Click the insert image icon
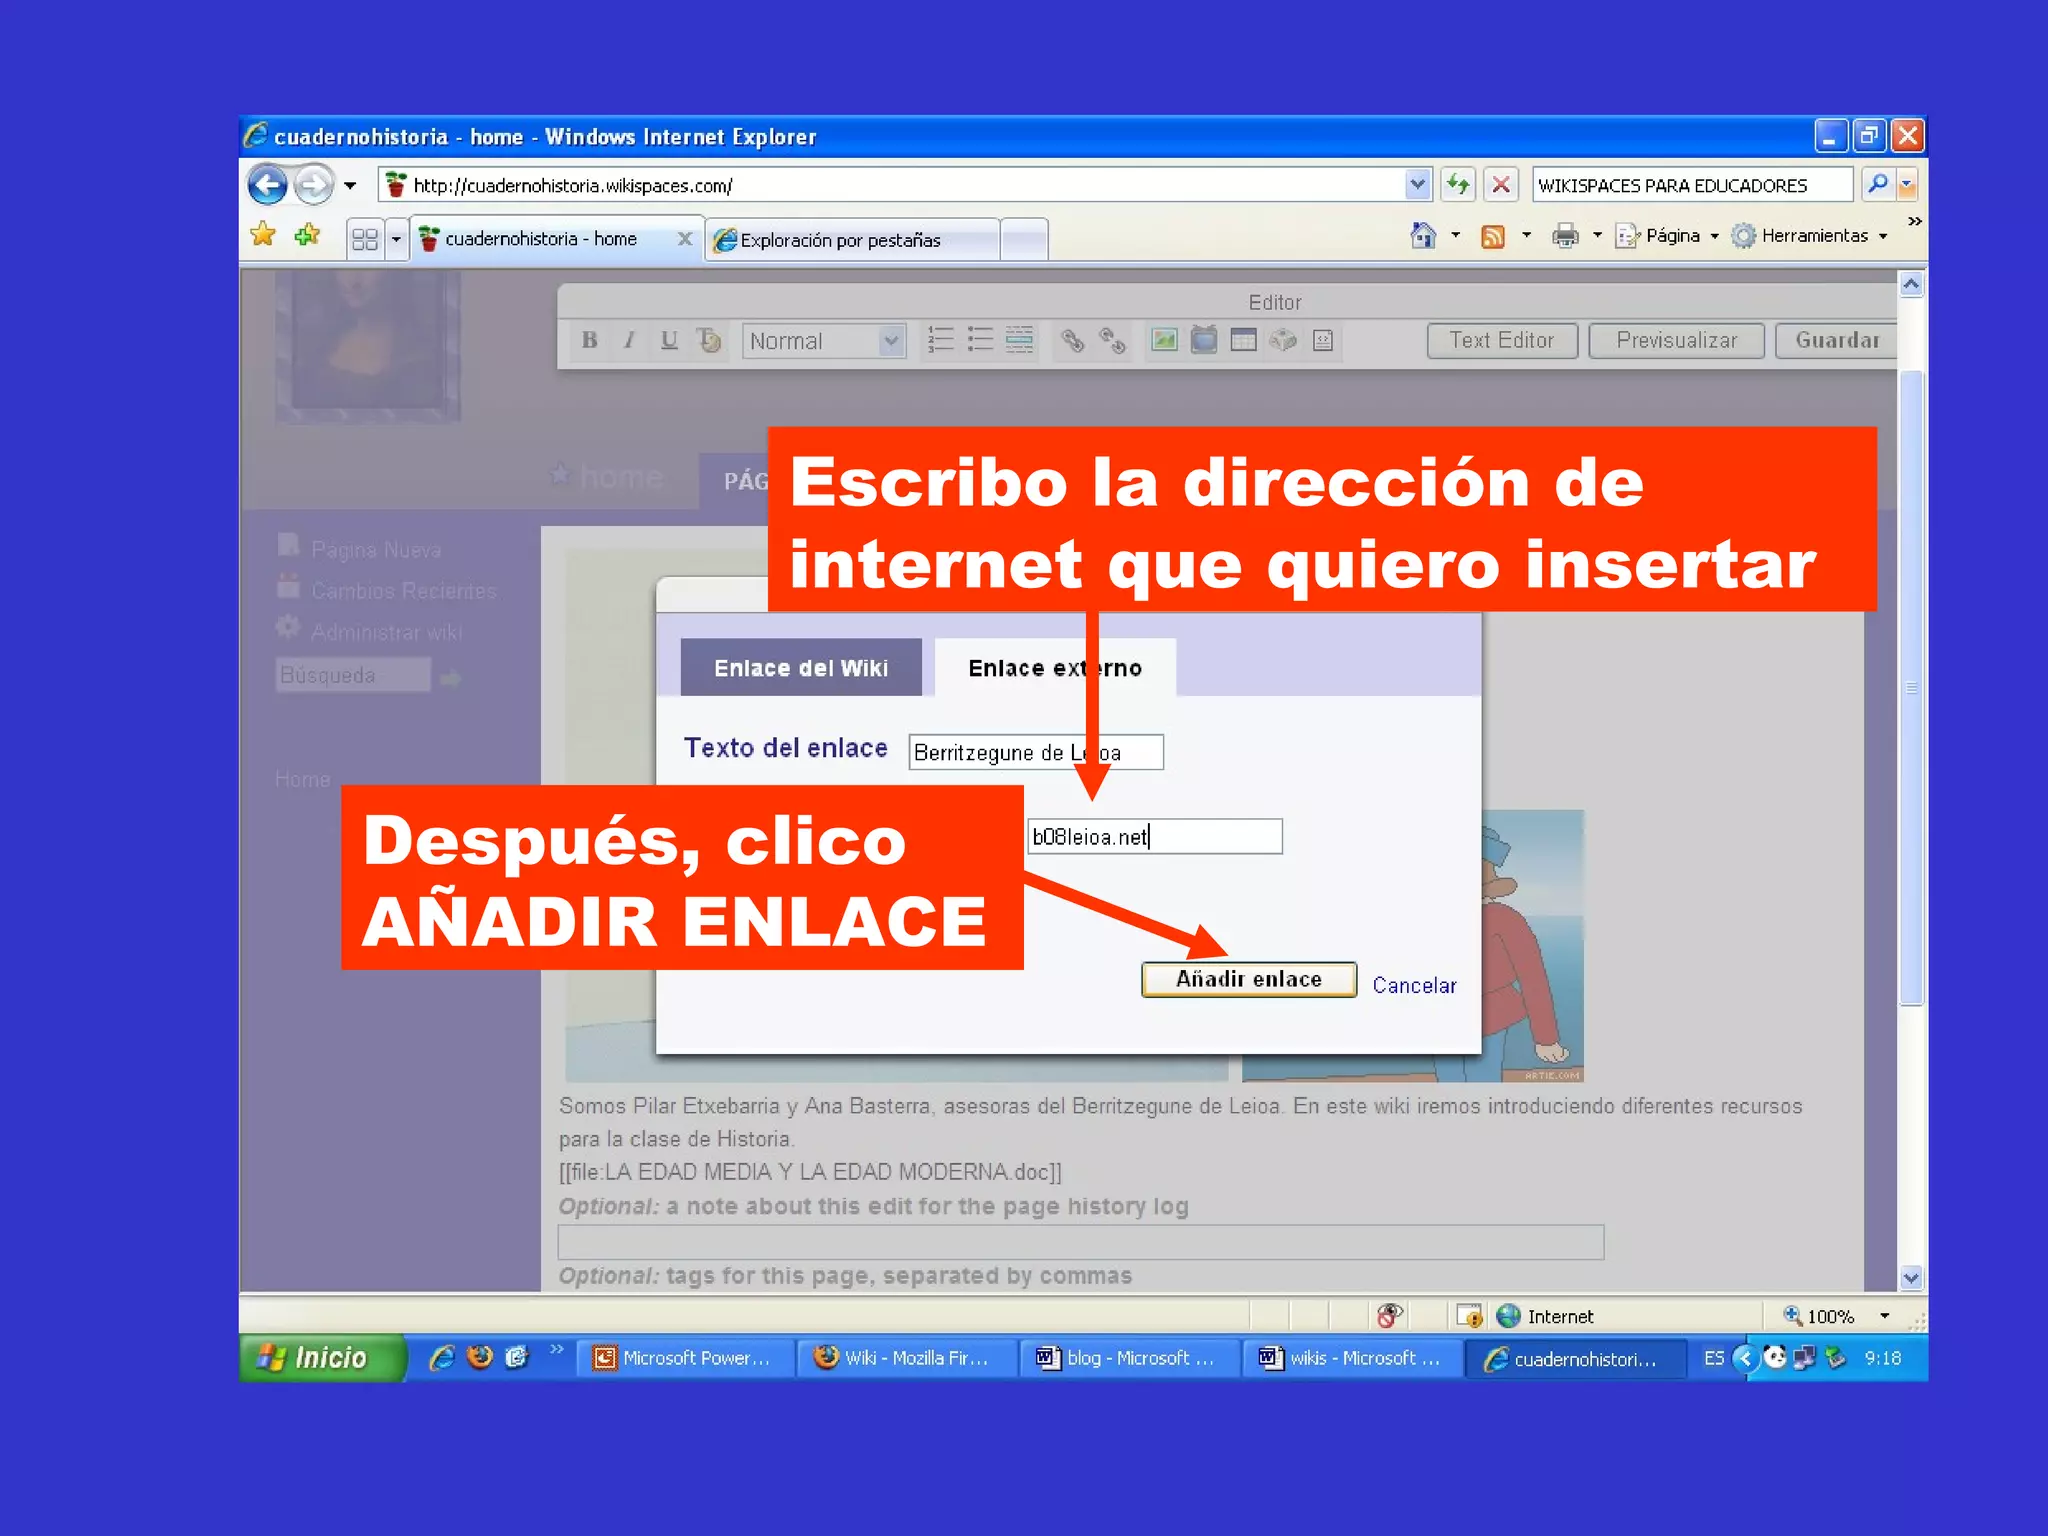2048x1536 pixels. pyautogui.click(x=1164, y=341)
